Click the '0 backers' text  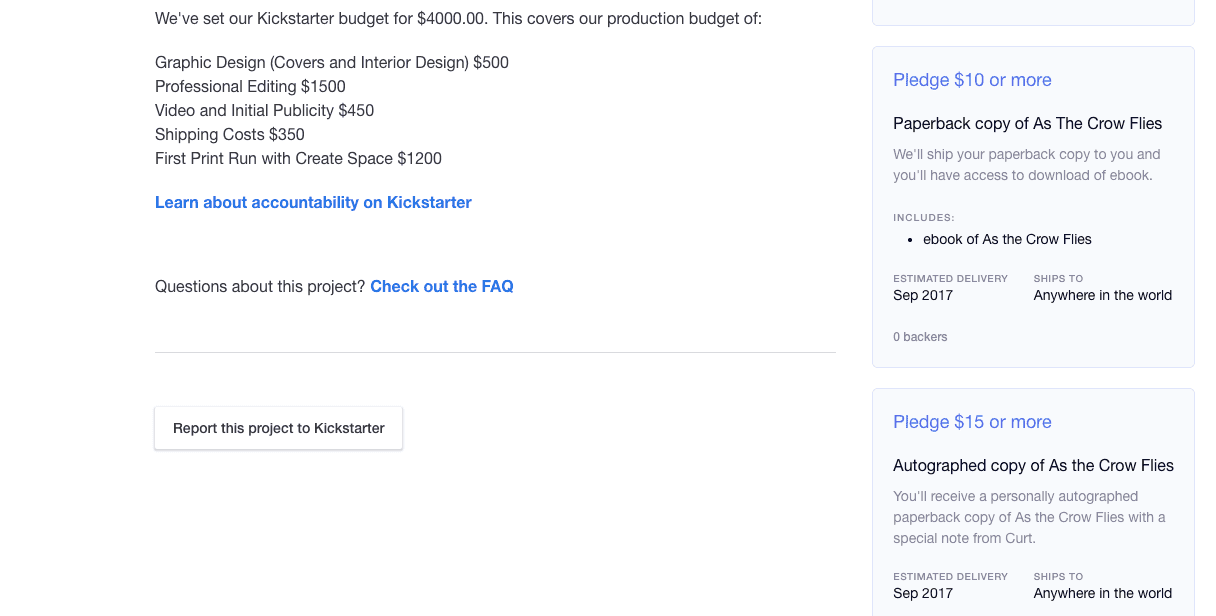point(920,337)
